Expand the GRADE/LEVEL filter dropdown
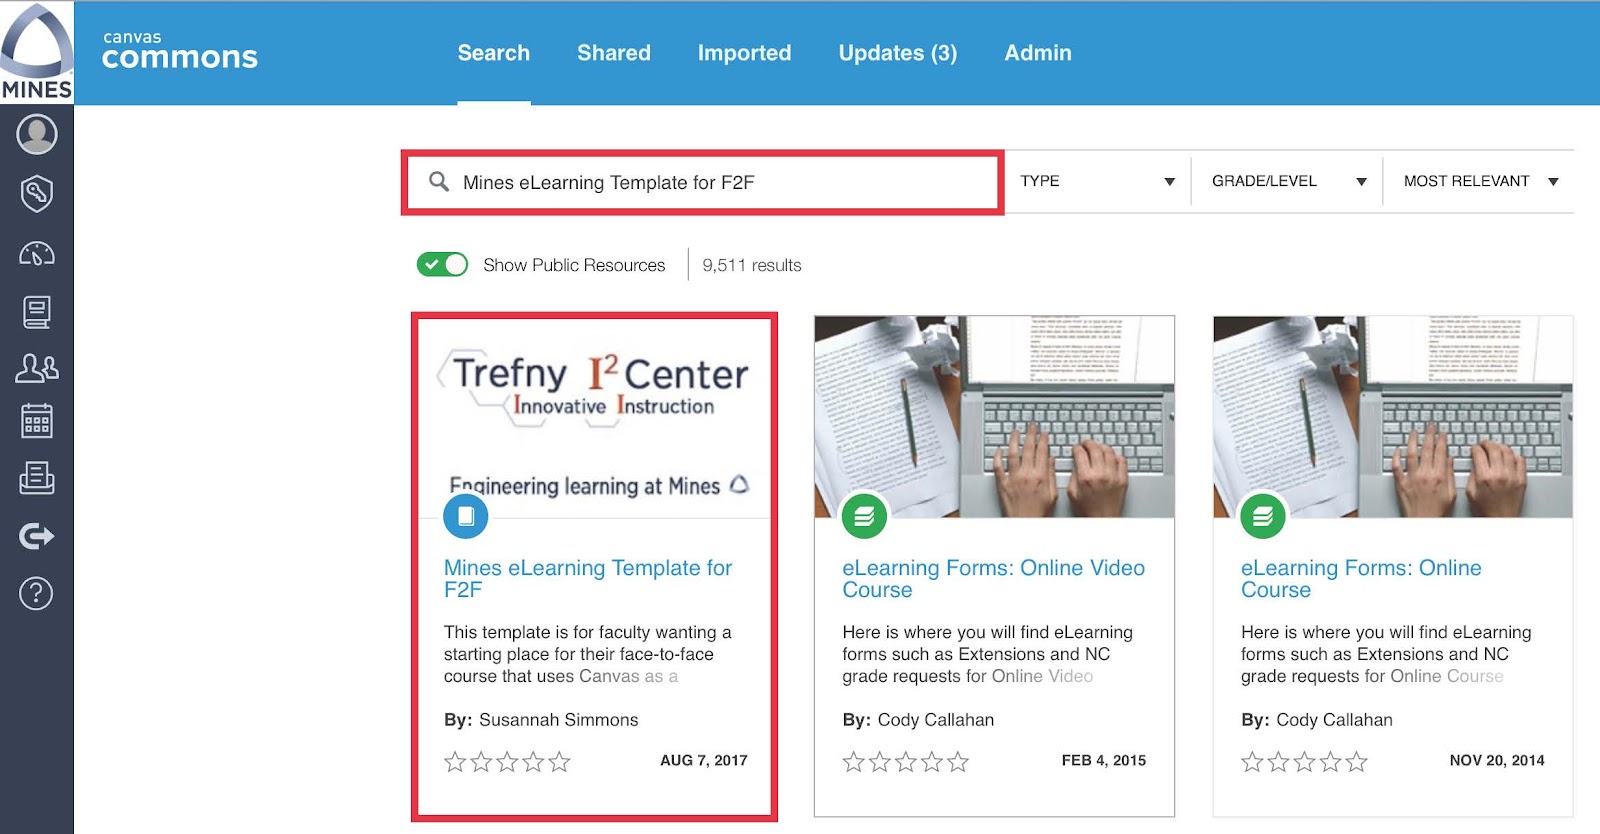Image resolution: width=1600 pixels, height=834 pixels. [x=1288, y=181]
